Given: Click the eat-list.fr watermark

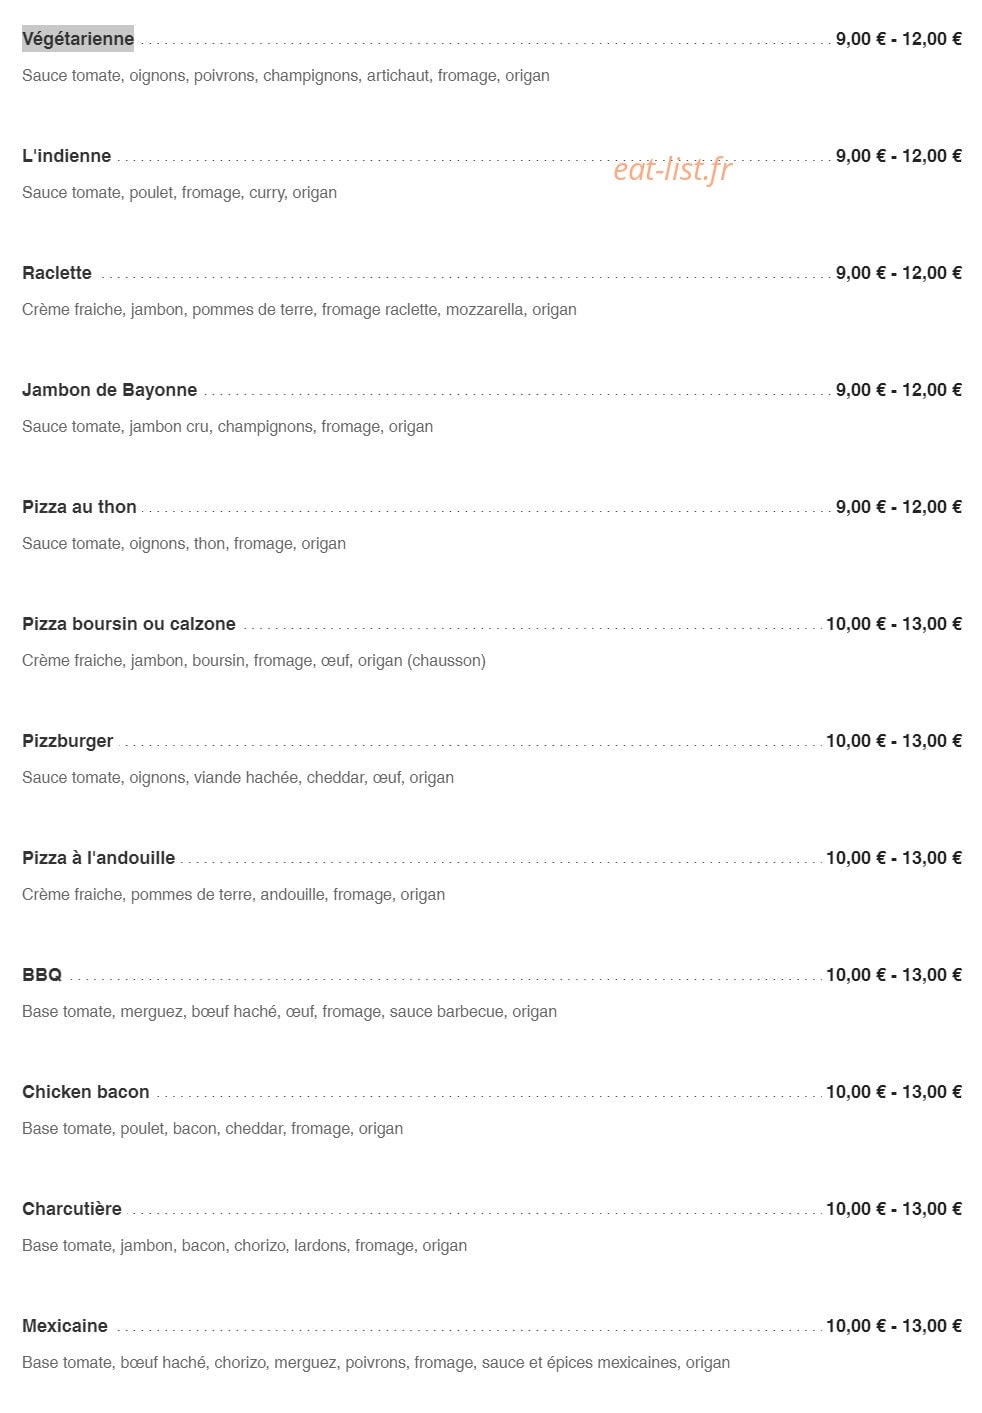Looking at the screenshot, I should click(x=672, y=170).
